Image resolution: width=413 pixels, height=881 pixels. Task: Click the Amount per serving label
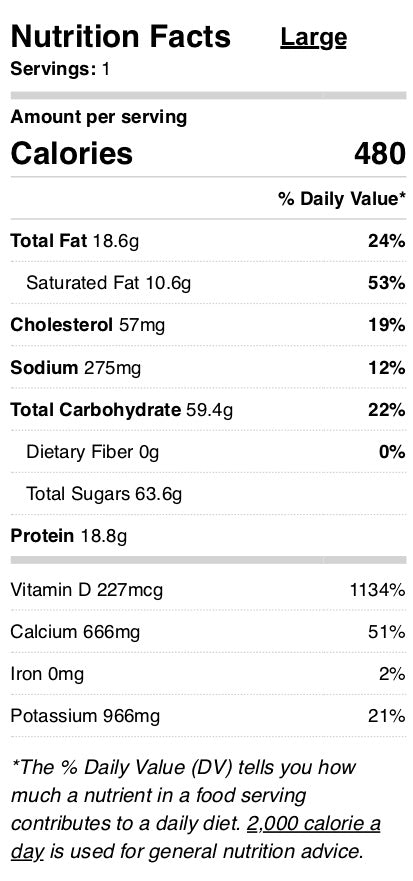(x=99, y=117)
